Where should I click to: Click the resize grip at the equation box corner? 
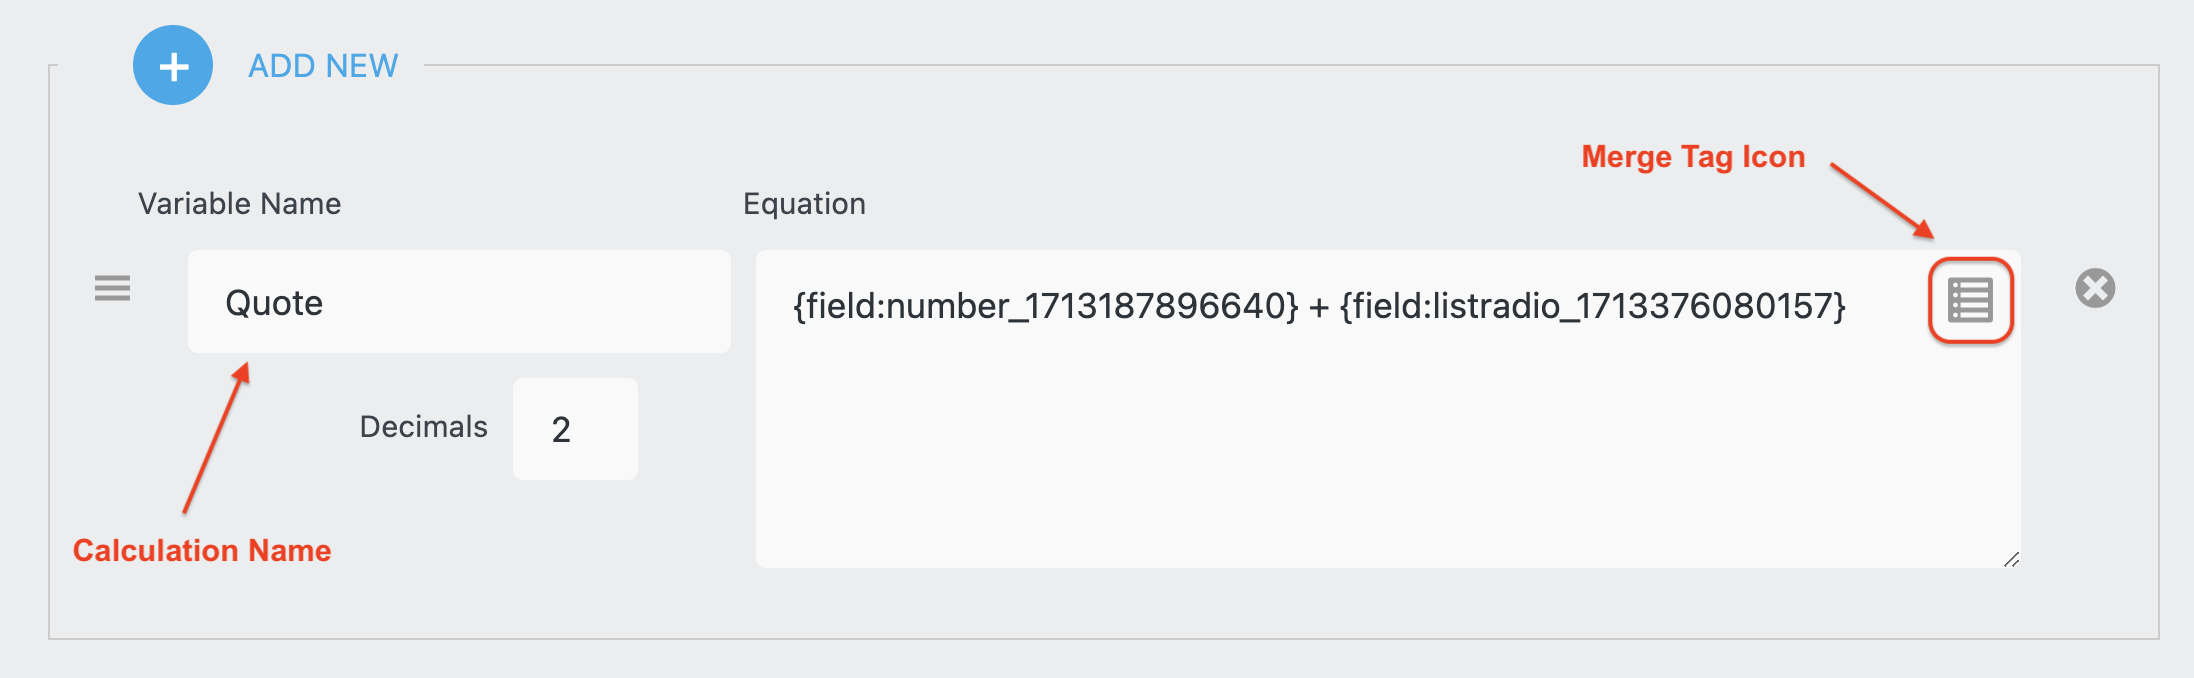click(x=2013, y=560)
